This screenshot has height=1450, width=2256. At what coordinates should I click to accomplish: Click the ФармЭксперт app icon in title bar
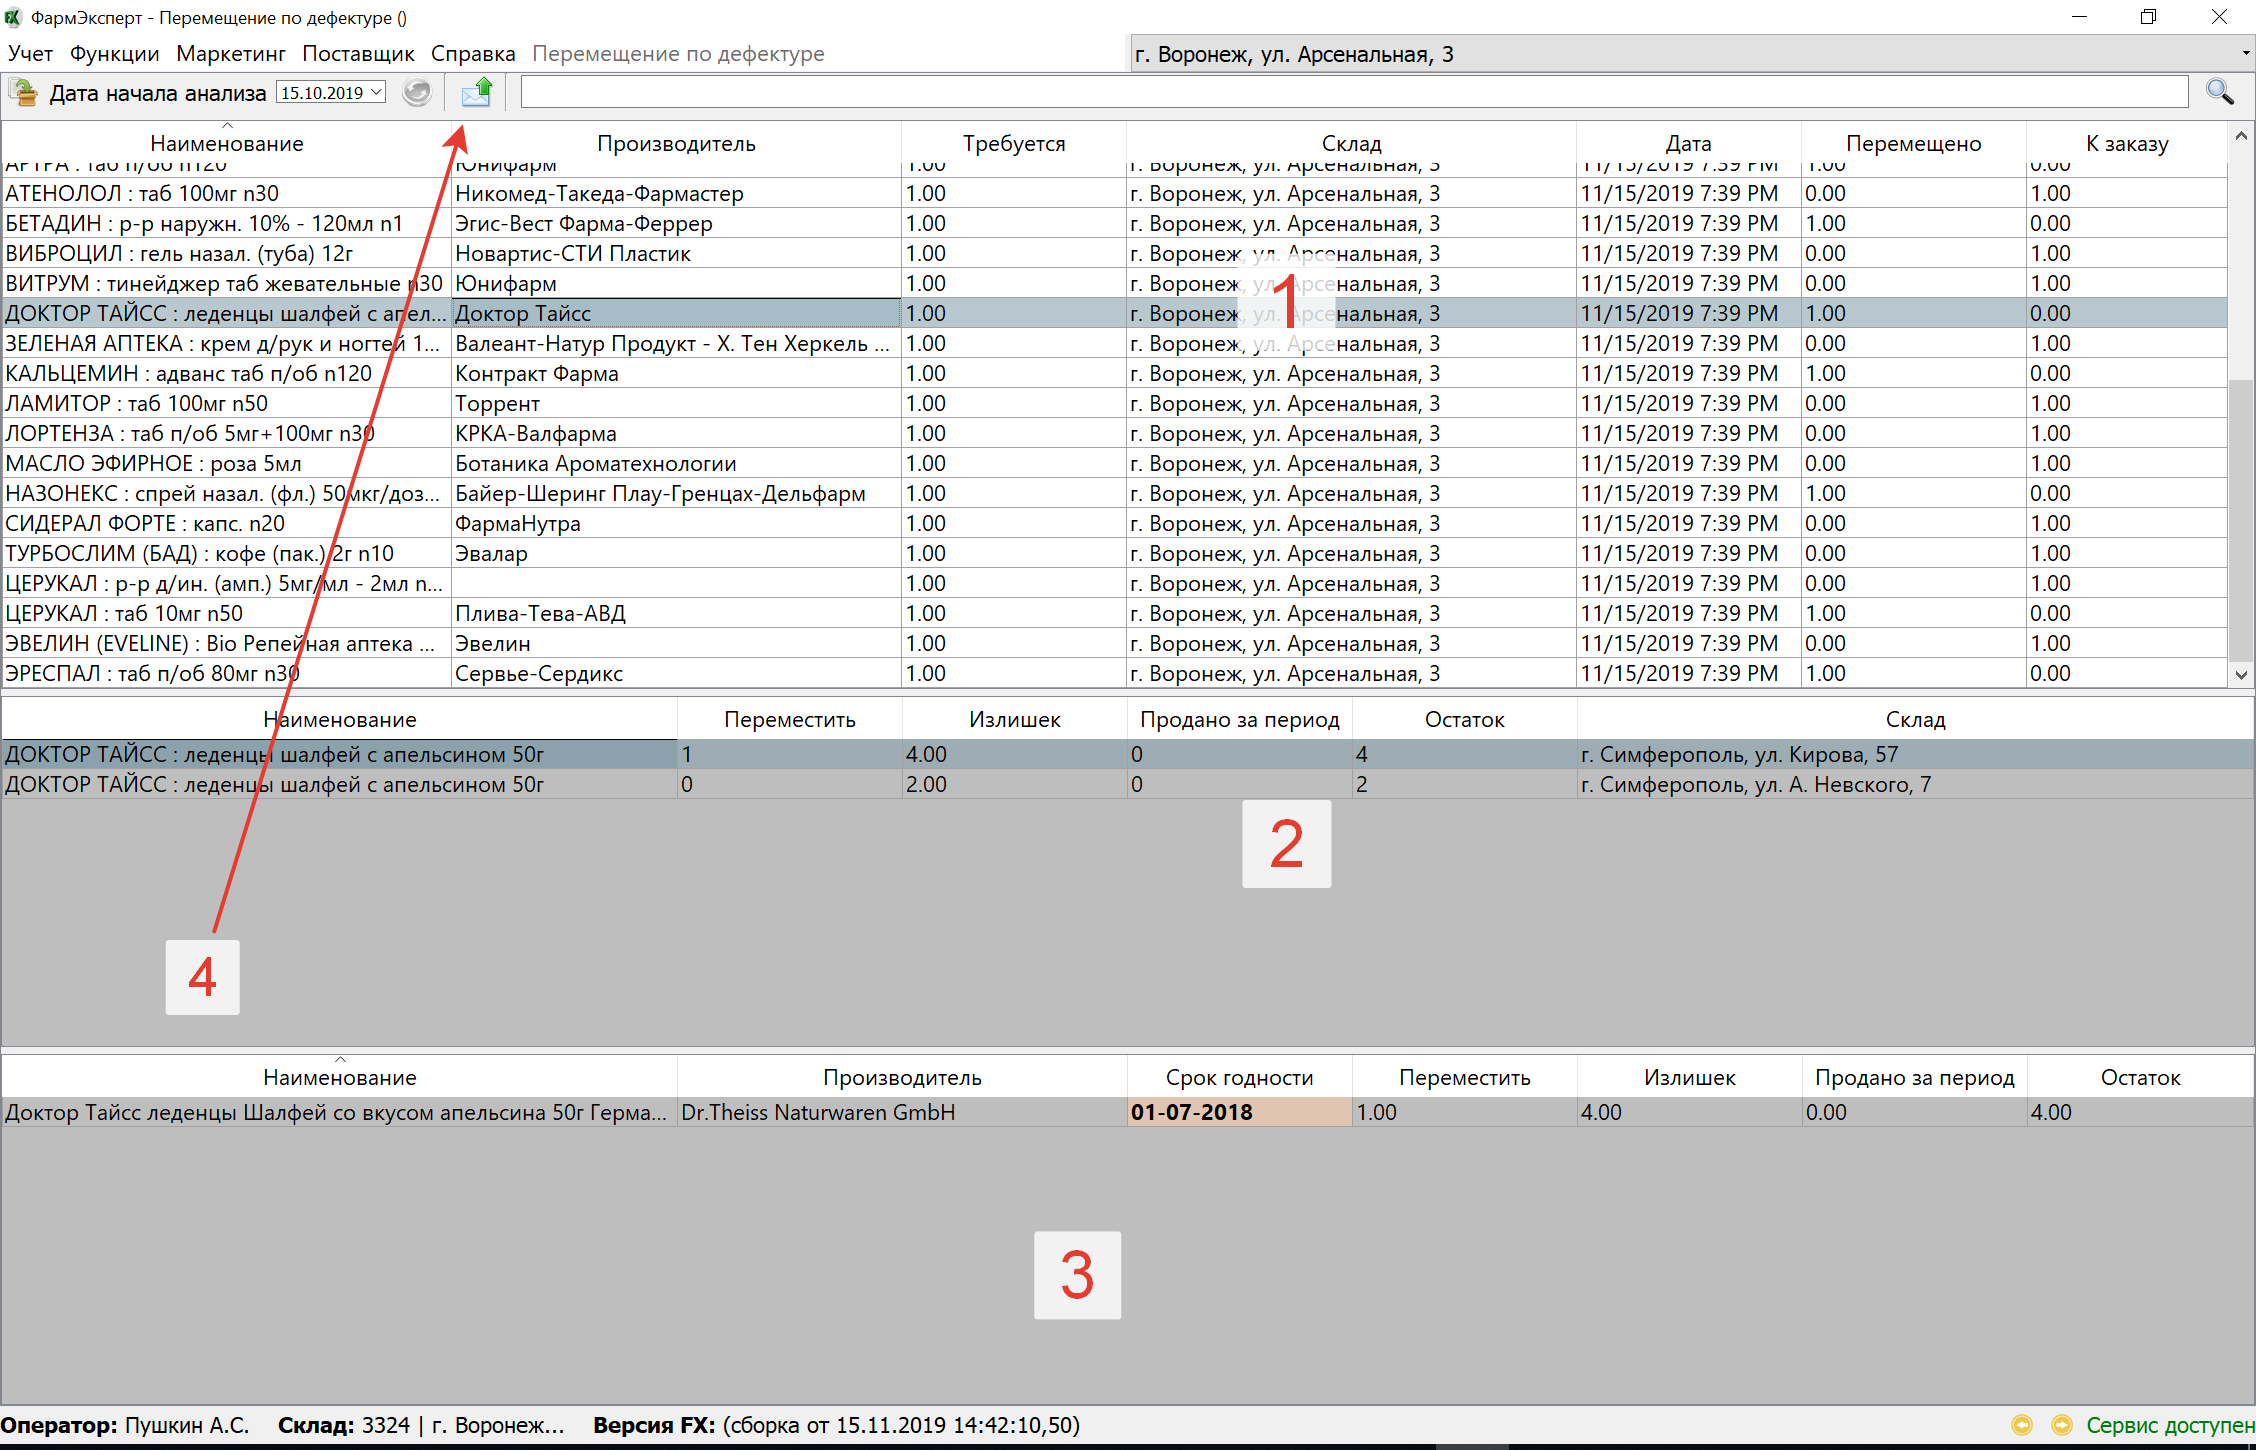[13, 17]
